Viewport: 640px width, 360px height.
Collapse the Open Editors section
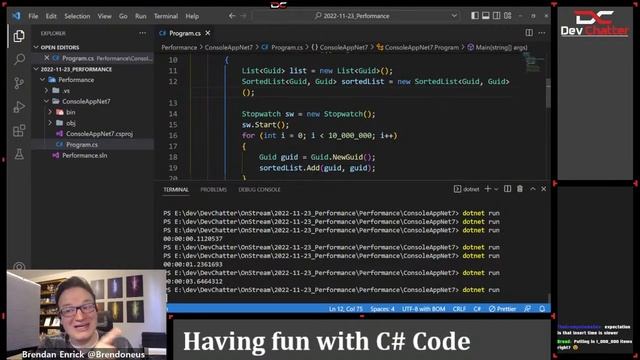pyautogui.click(x=36, y=47)
